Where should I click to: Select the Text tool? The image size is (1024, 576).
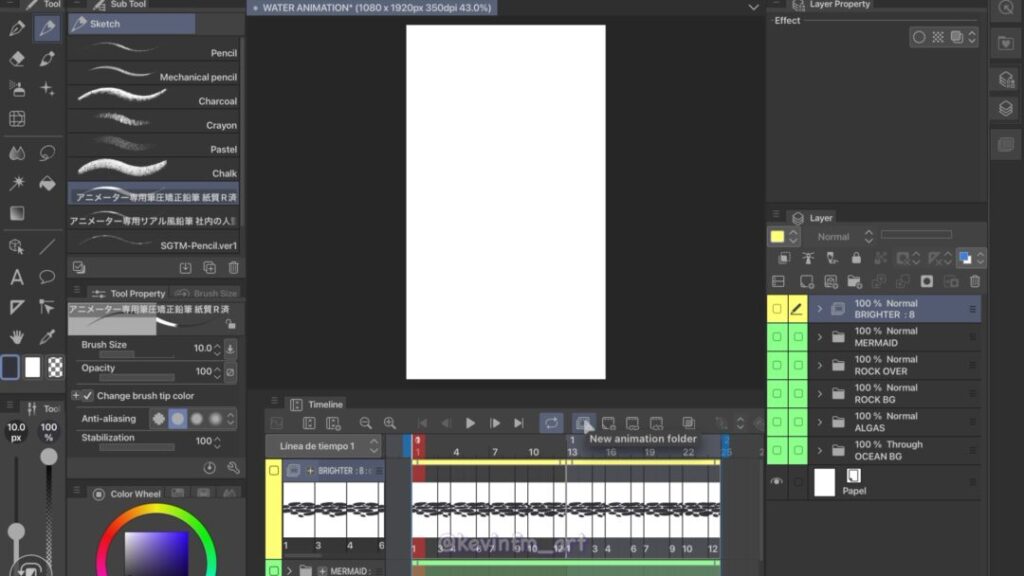[17, 277]
